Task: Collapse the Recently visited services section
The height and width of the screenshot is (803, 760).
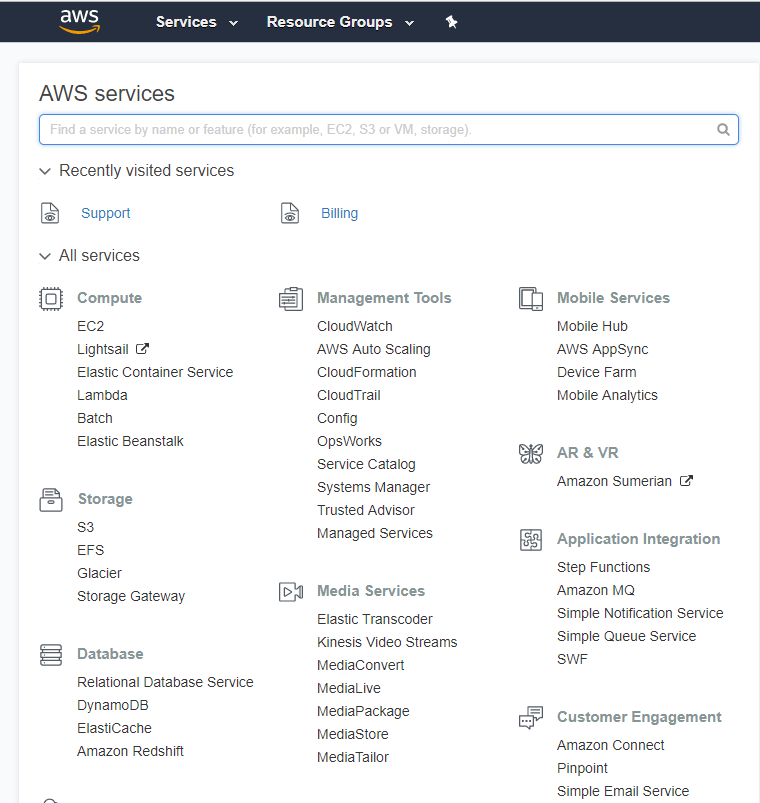Action: click(x=45, y=171)
